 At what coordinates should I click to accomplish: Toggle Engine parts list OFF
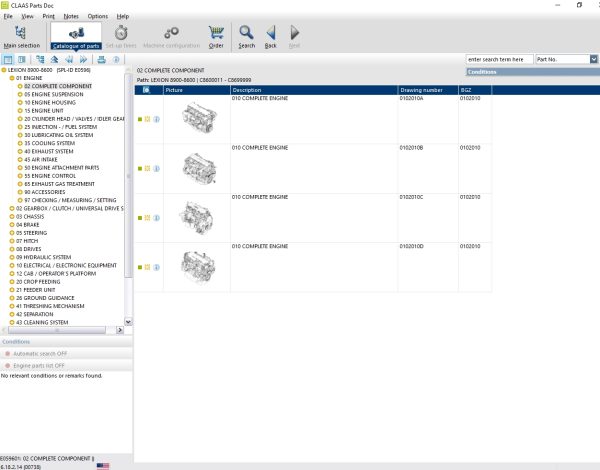40,365
